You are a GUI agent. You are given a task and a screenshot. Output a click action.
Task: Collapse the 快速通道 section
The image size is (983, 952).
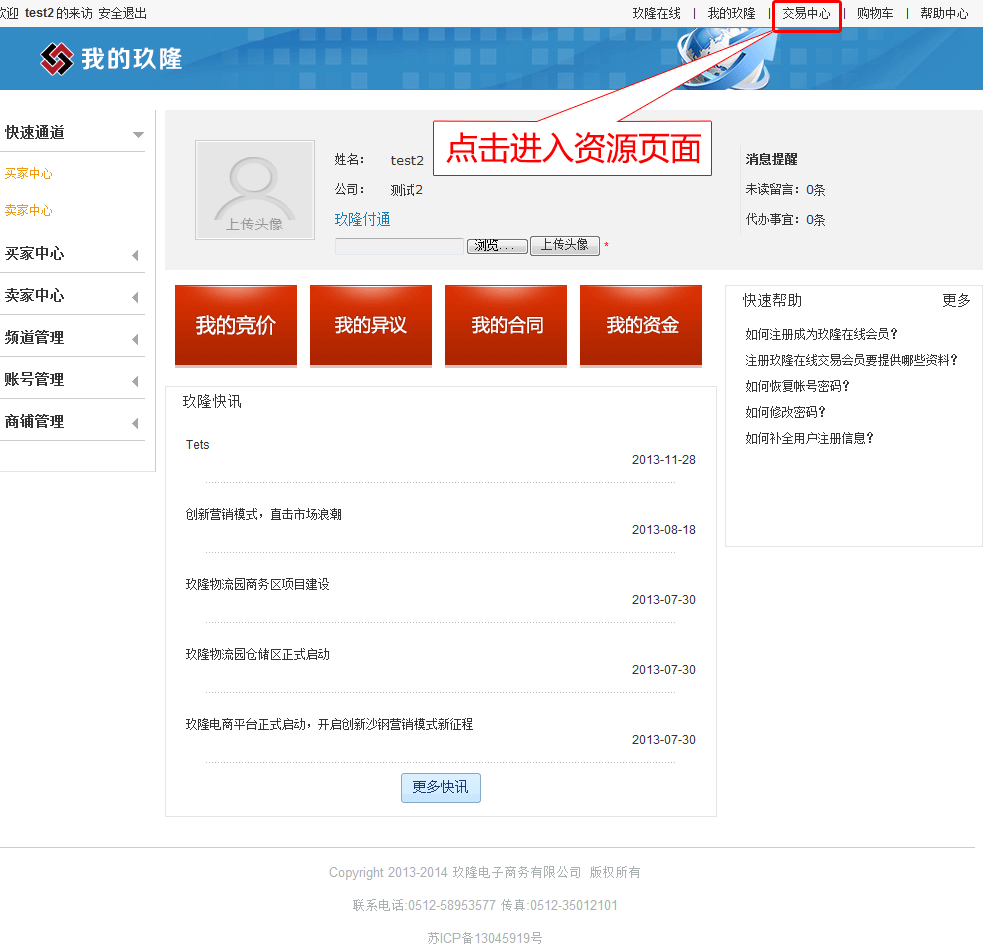tap(137, 134)
